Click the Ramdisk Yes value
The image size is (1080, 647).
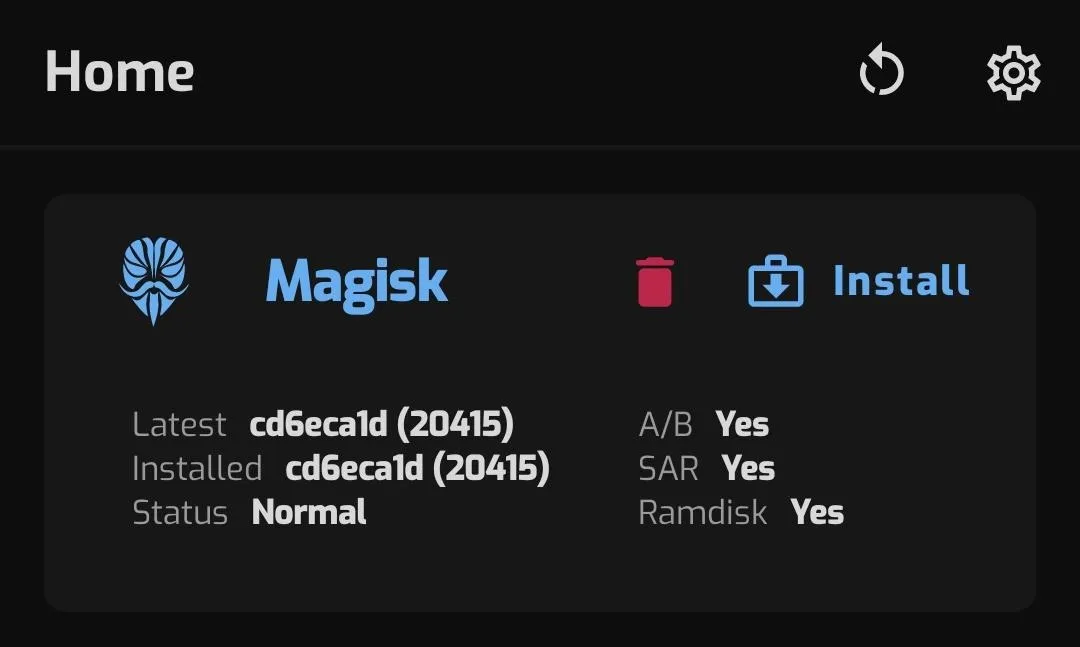tap(817, 513)
